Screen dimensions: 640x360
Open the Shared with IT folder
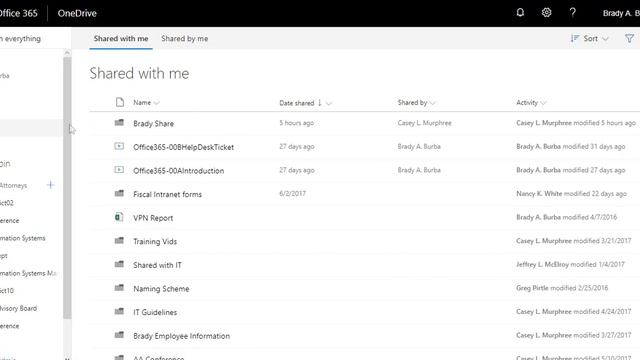click(157, 265)
